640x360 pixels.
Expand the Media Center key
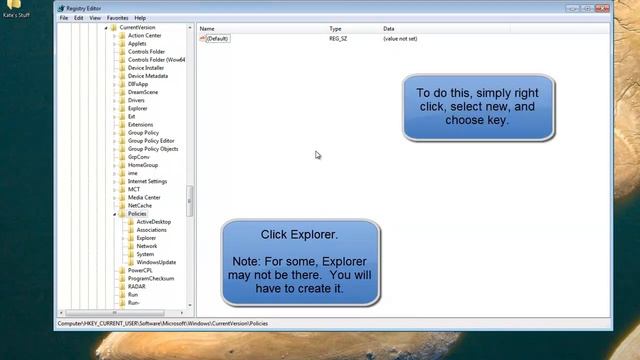pyautogui.click(x=115, y=198)
